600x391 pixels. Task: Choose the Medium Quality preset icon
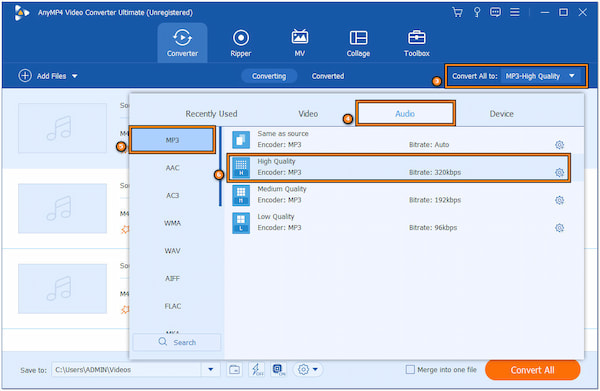point(241,195)
